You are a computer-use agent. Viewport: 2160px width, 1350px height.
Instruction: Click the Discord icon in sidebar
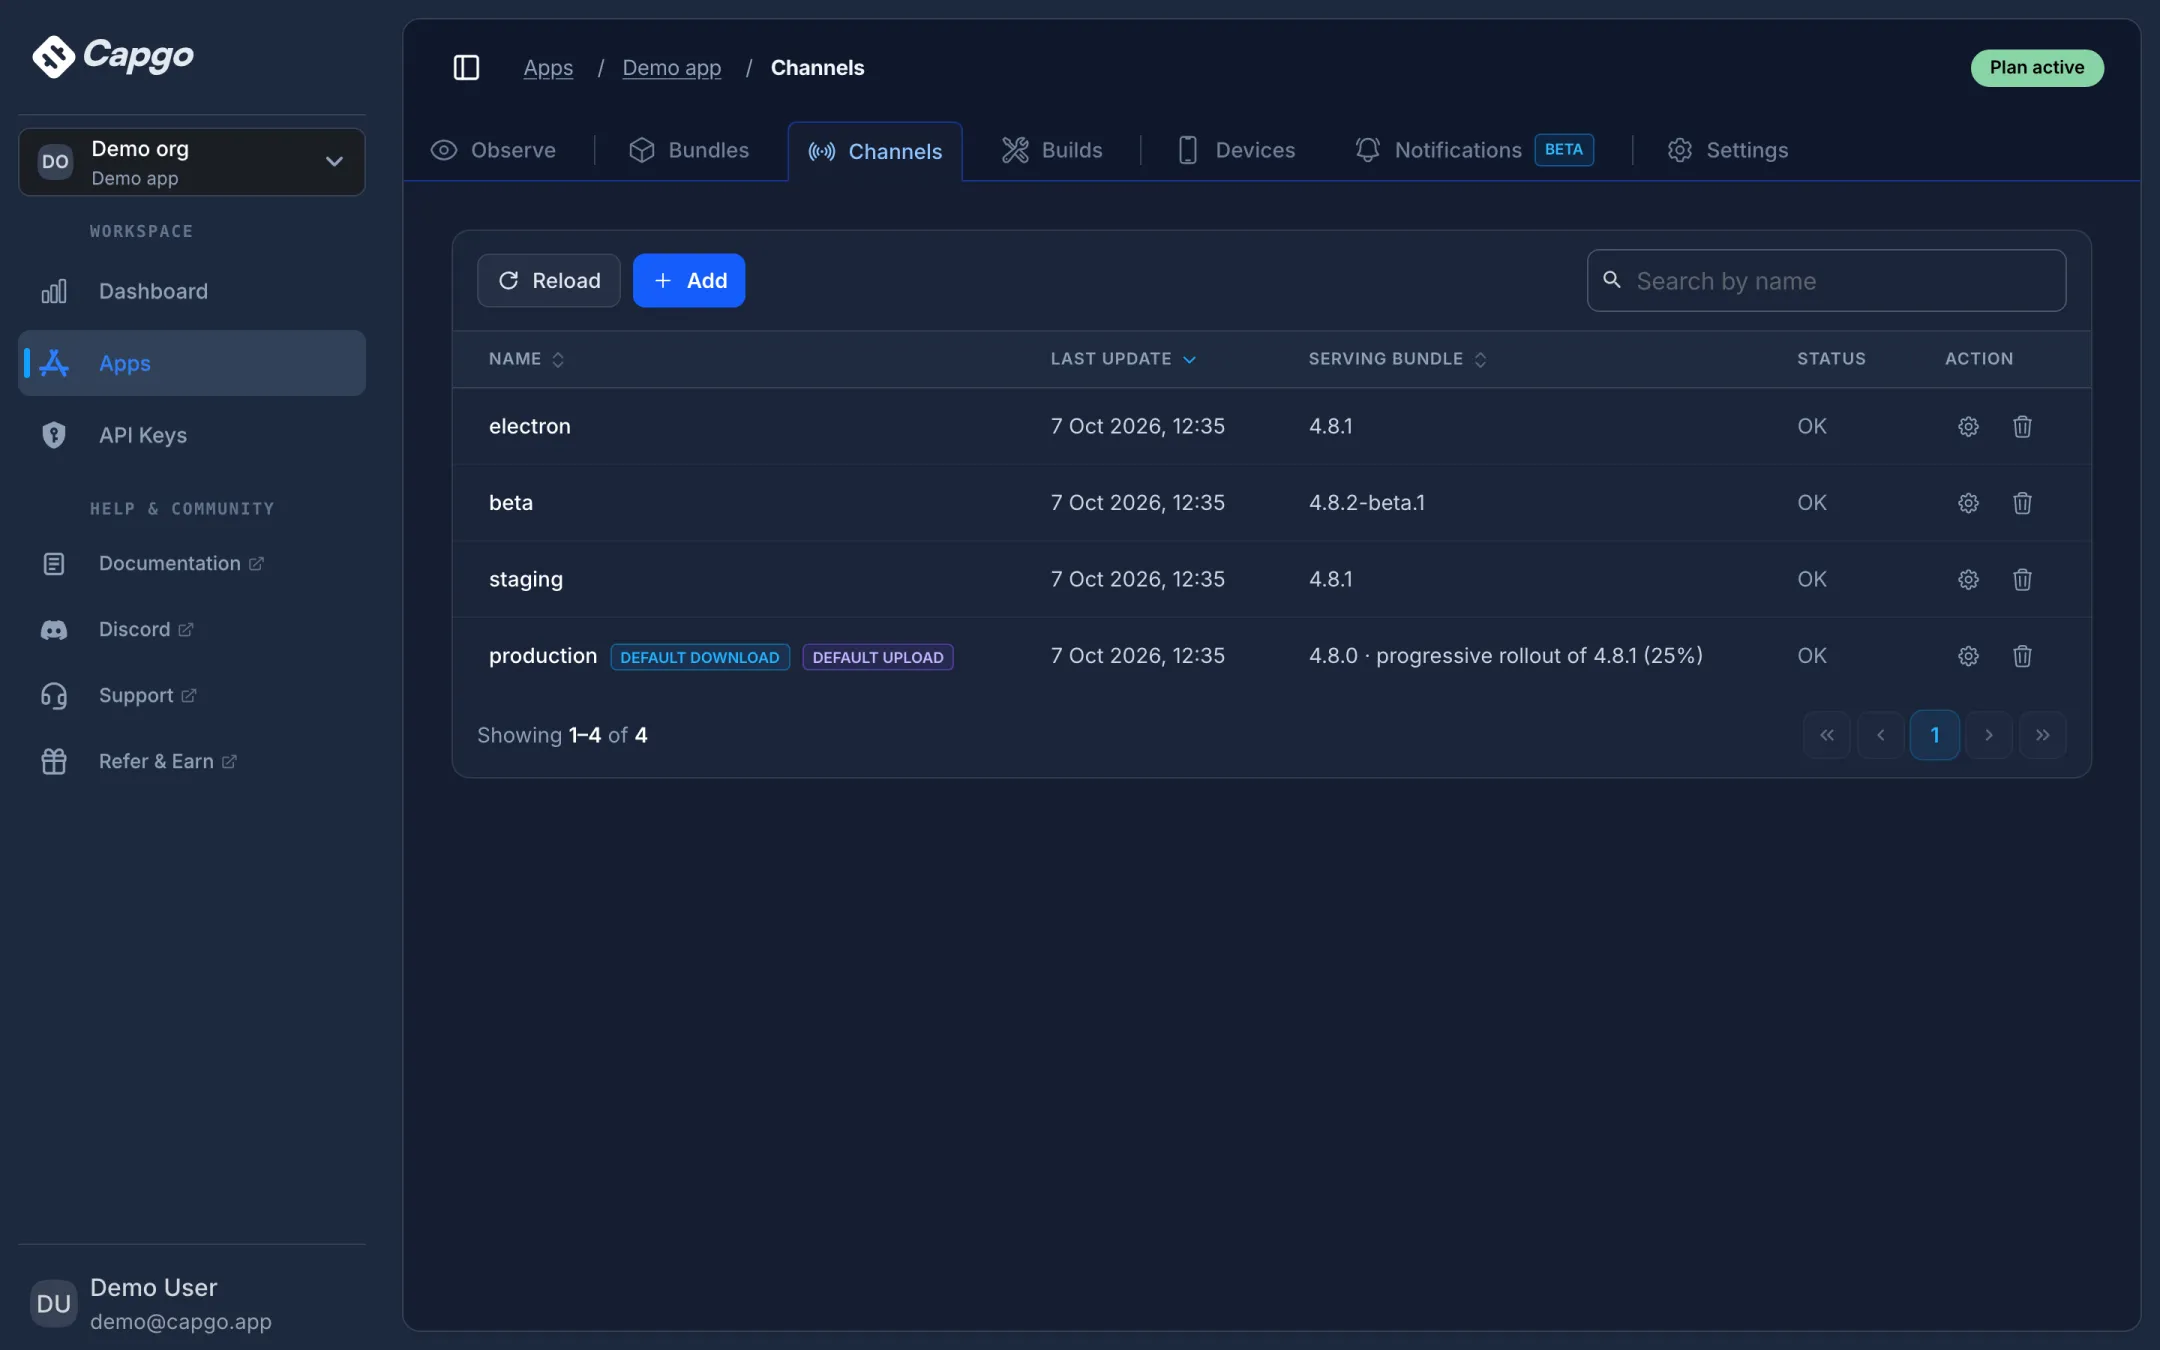pos(54,630)
